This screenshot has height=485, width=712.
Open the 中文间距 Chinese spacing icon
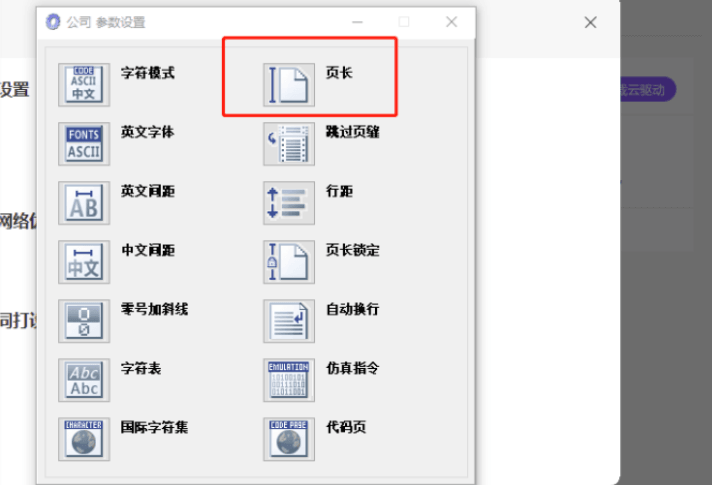pos(84,262)
